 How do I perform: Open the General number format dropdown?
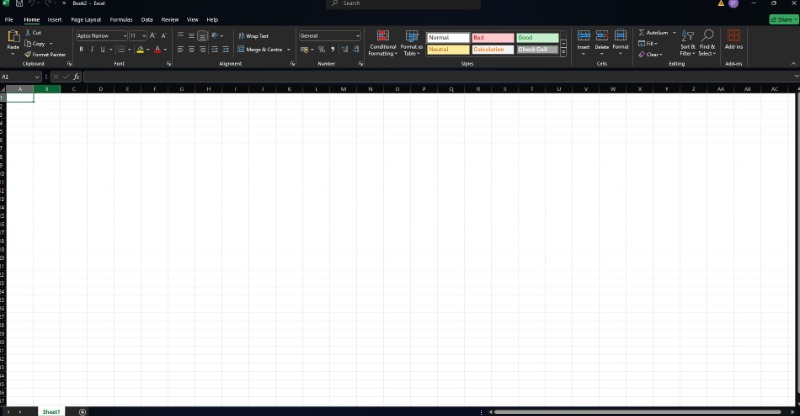[358, 36]
